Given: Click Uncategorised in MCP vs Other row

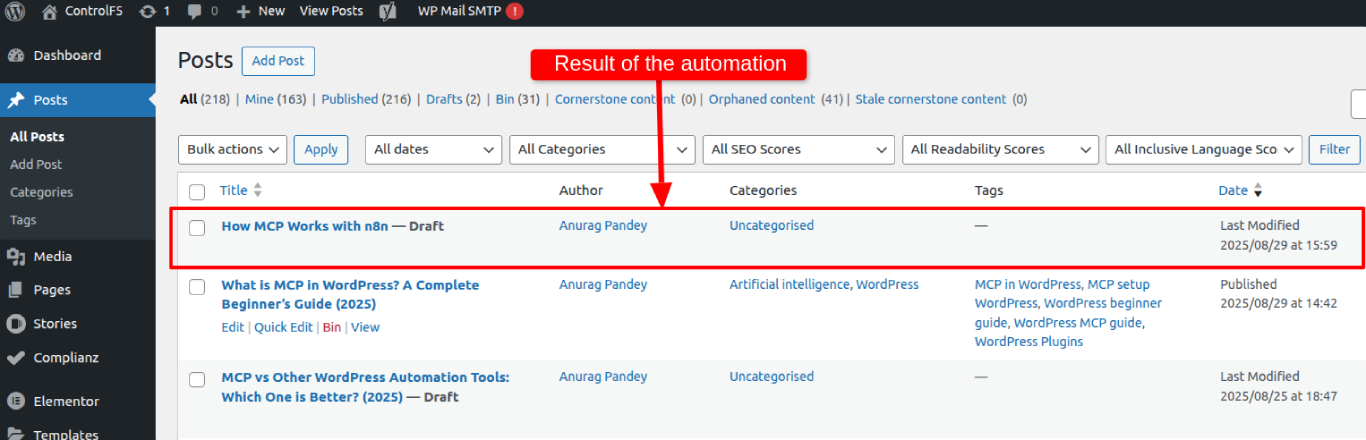Looking at the screenshot, I should (x=771, y=377).
